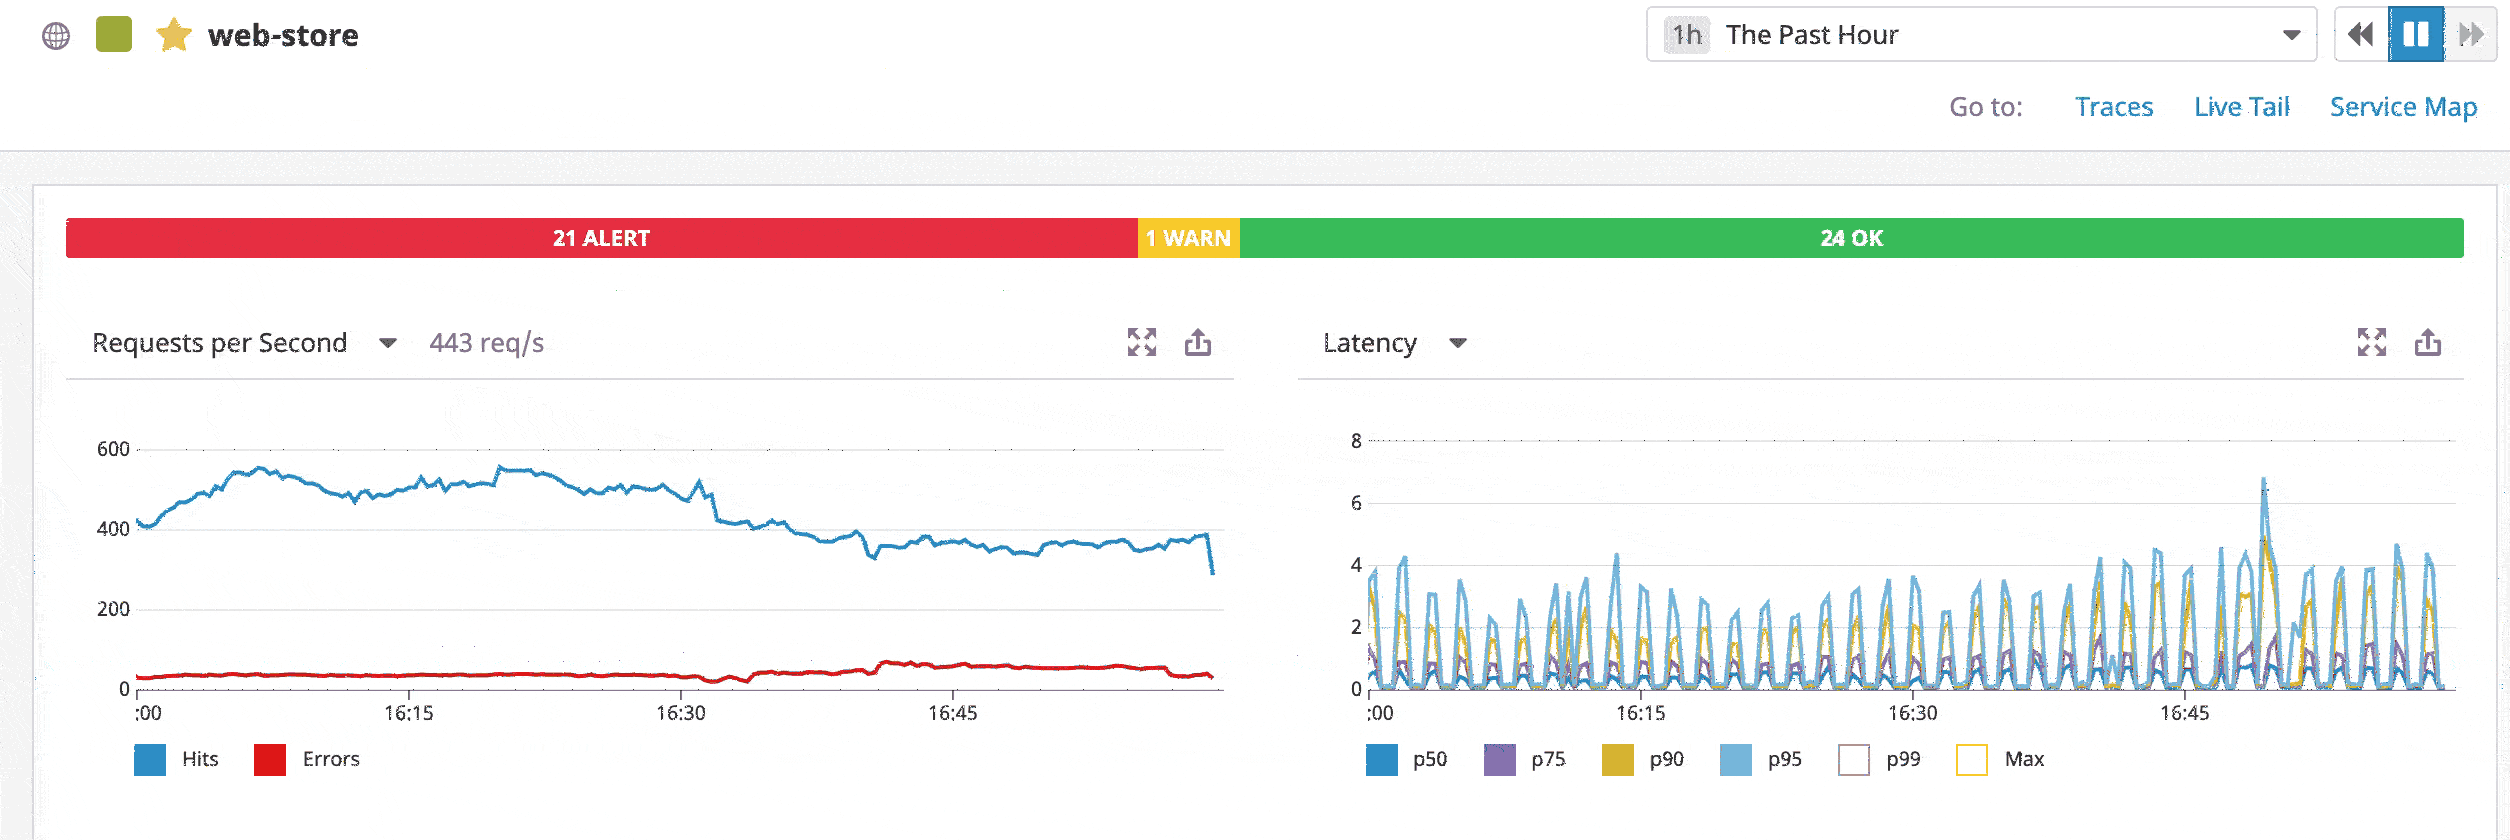
Task: Click the 443 req/s value
Action: click(x=486, y=343)
